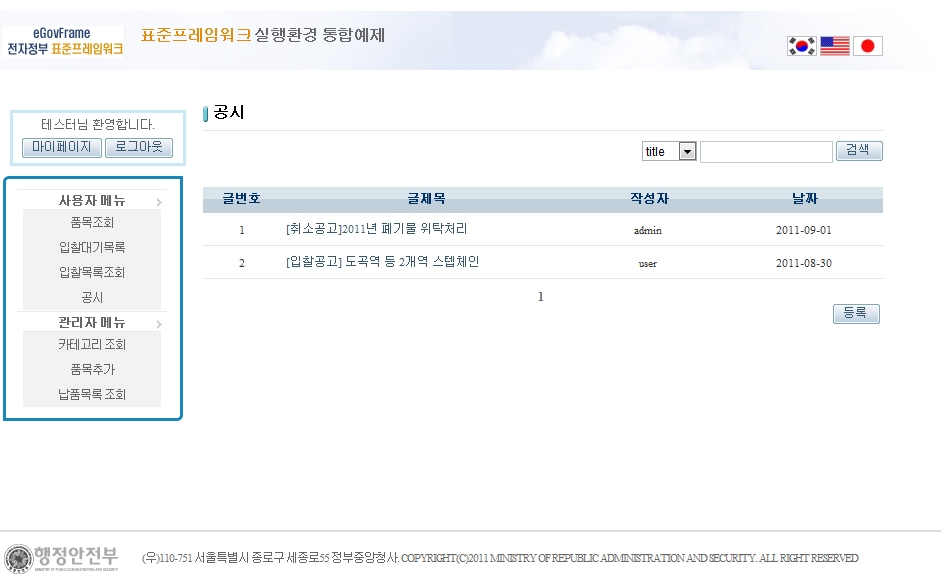941x574 pixels.
Task: Open the title search-type dropdown
Action: 669,151
